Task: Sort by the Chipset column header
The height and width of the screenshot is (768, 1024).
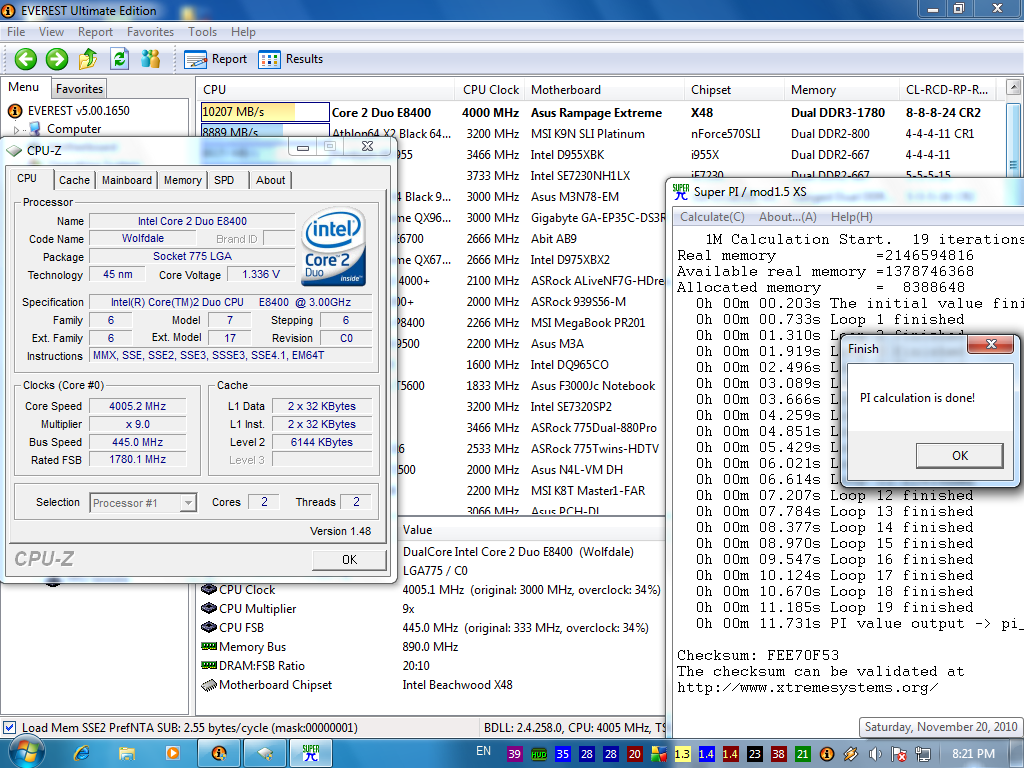Action: pyautogui.click(x=735, y=90)
